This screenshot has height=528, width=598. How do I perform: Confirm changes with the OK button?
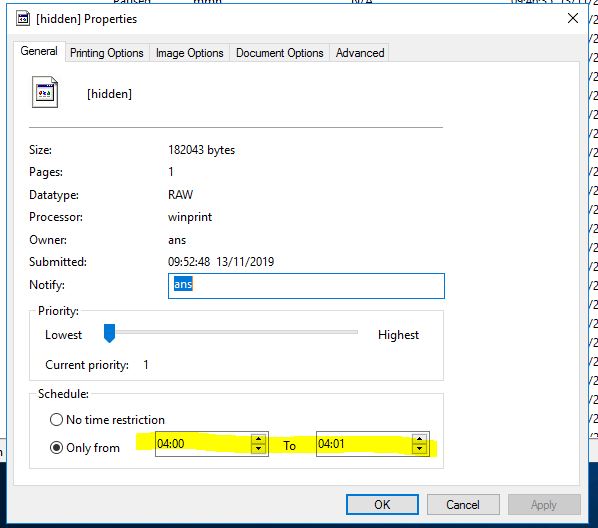click(x=382, y=505)
